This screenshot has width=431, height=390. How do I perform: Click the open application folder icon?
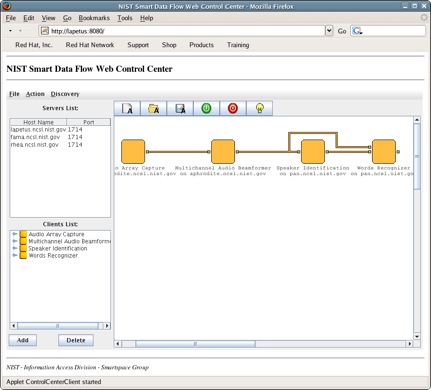(154, 108)
